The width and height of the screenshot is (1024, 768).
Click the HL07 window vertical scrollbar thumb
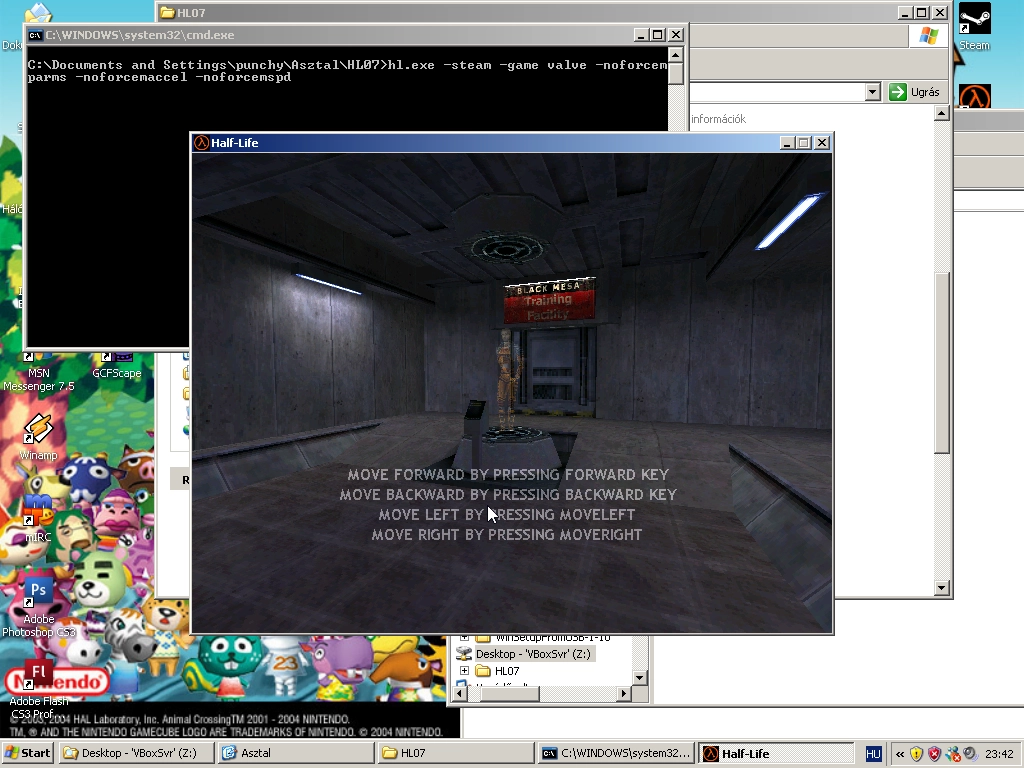pos(941,362)
